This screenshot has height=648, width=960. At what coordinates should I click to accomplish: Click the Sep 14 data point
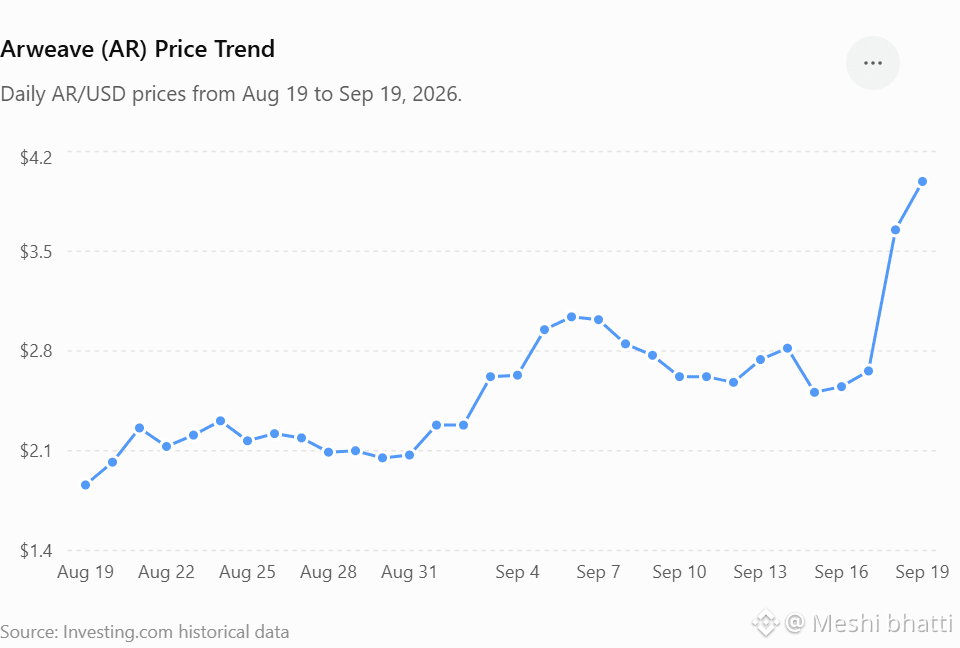(x=787, y=348)
